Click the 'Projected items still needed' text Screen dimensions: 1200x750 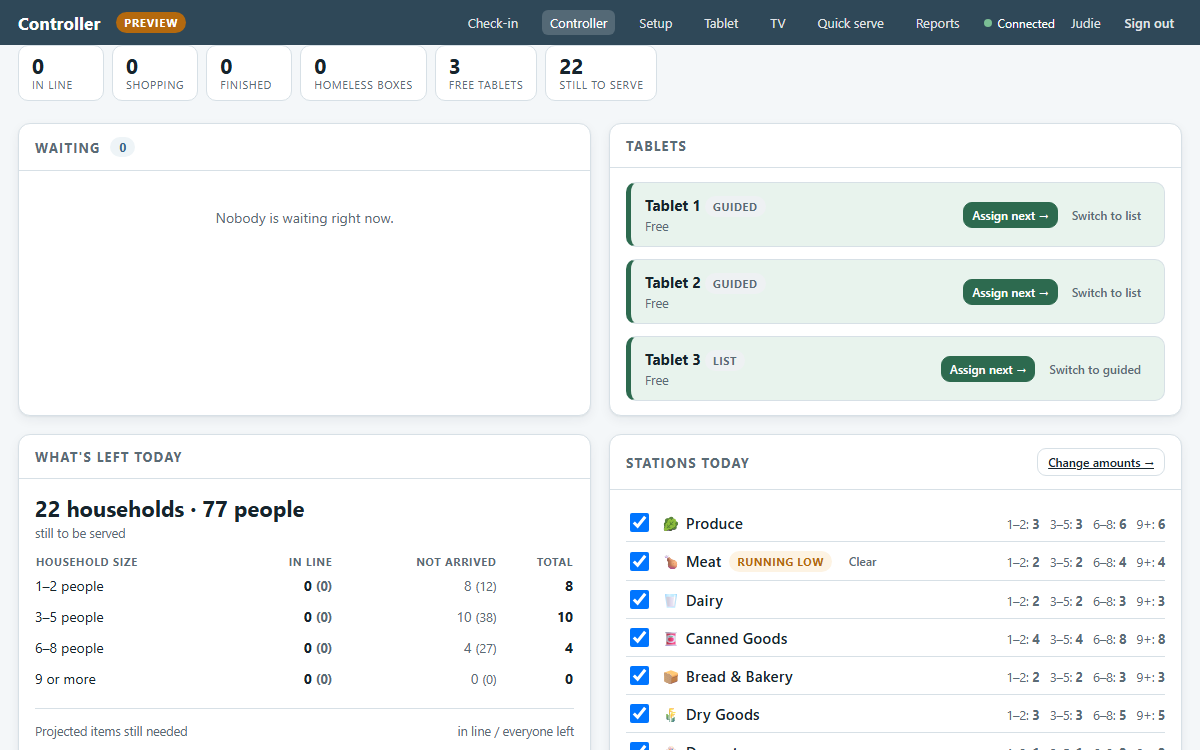point(111,731)
